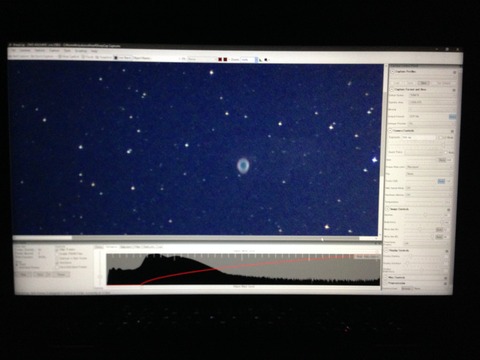Click the Ring Nebula in the preview
This screenshot has width=480, height=360.
243,166
